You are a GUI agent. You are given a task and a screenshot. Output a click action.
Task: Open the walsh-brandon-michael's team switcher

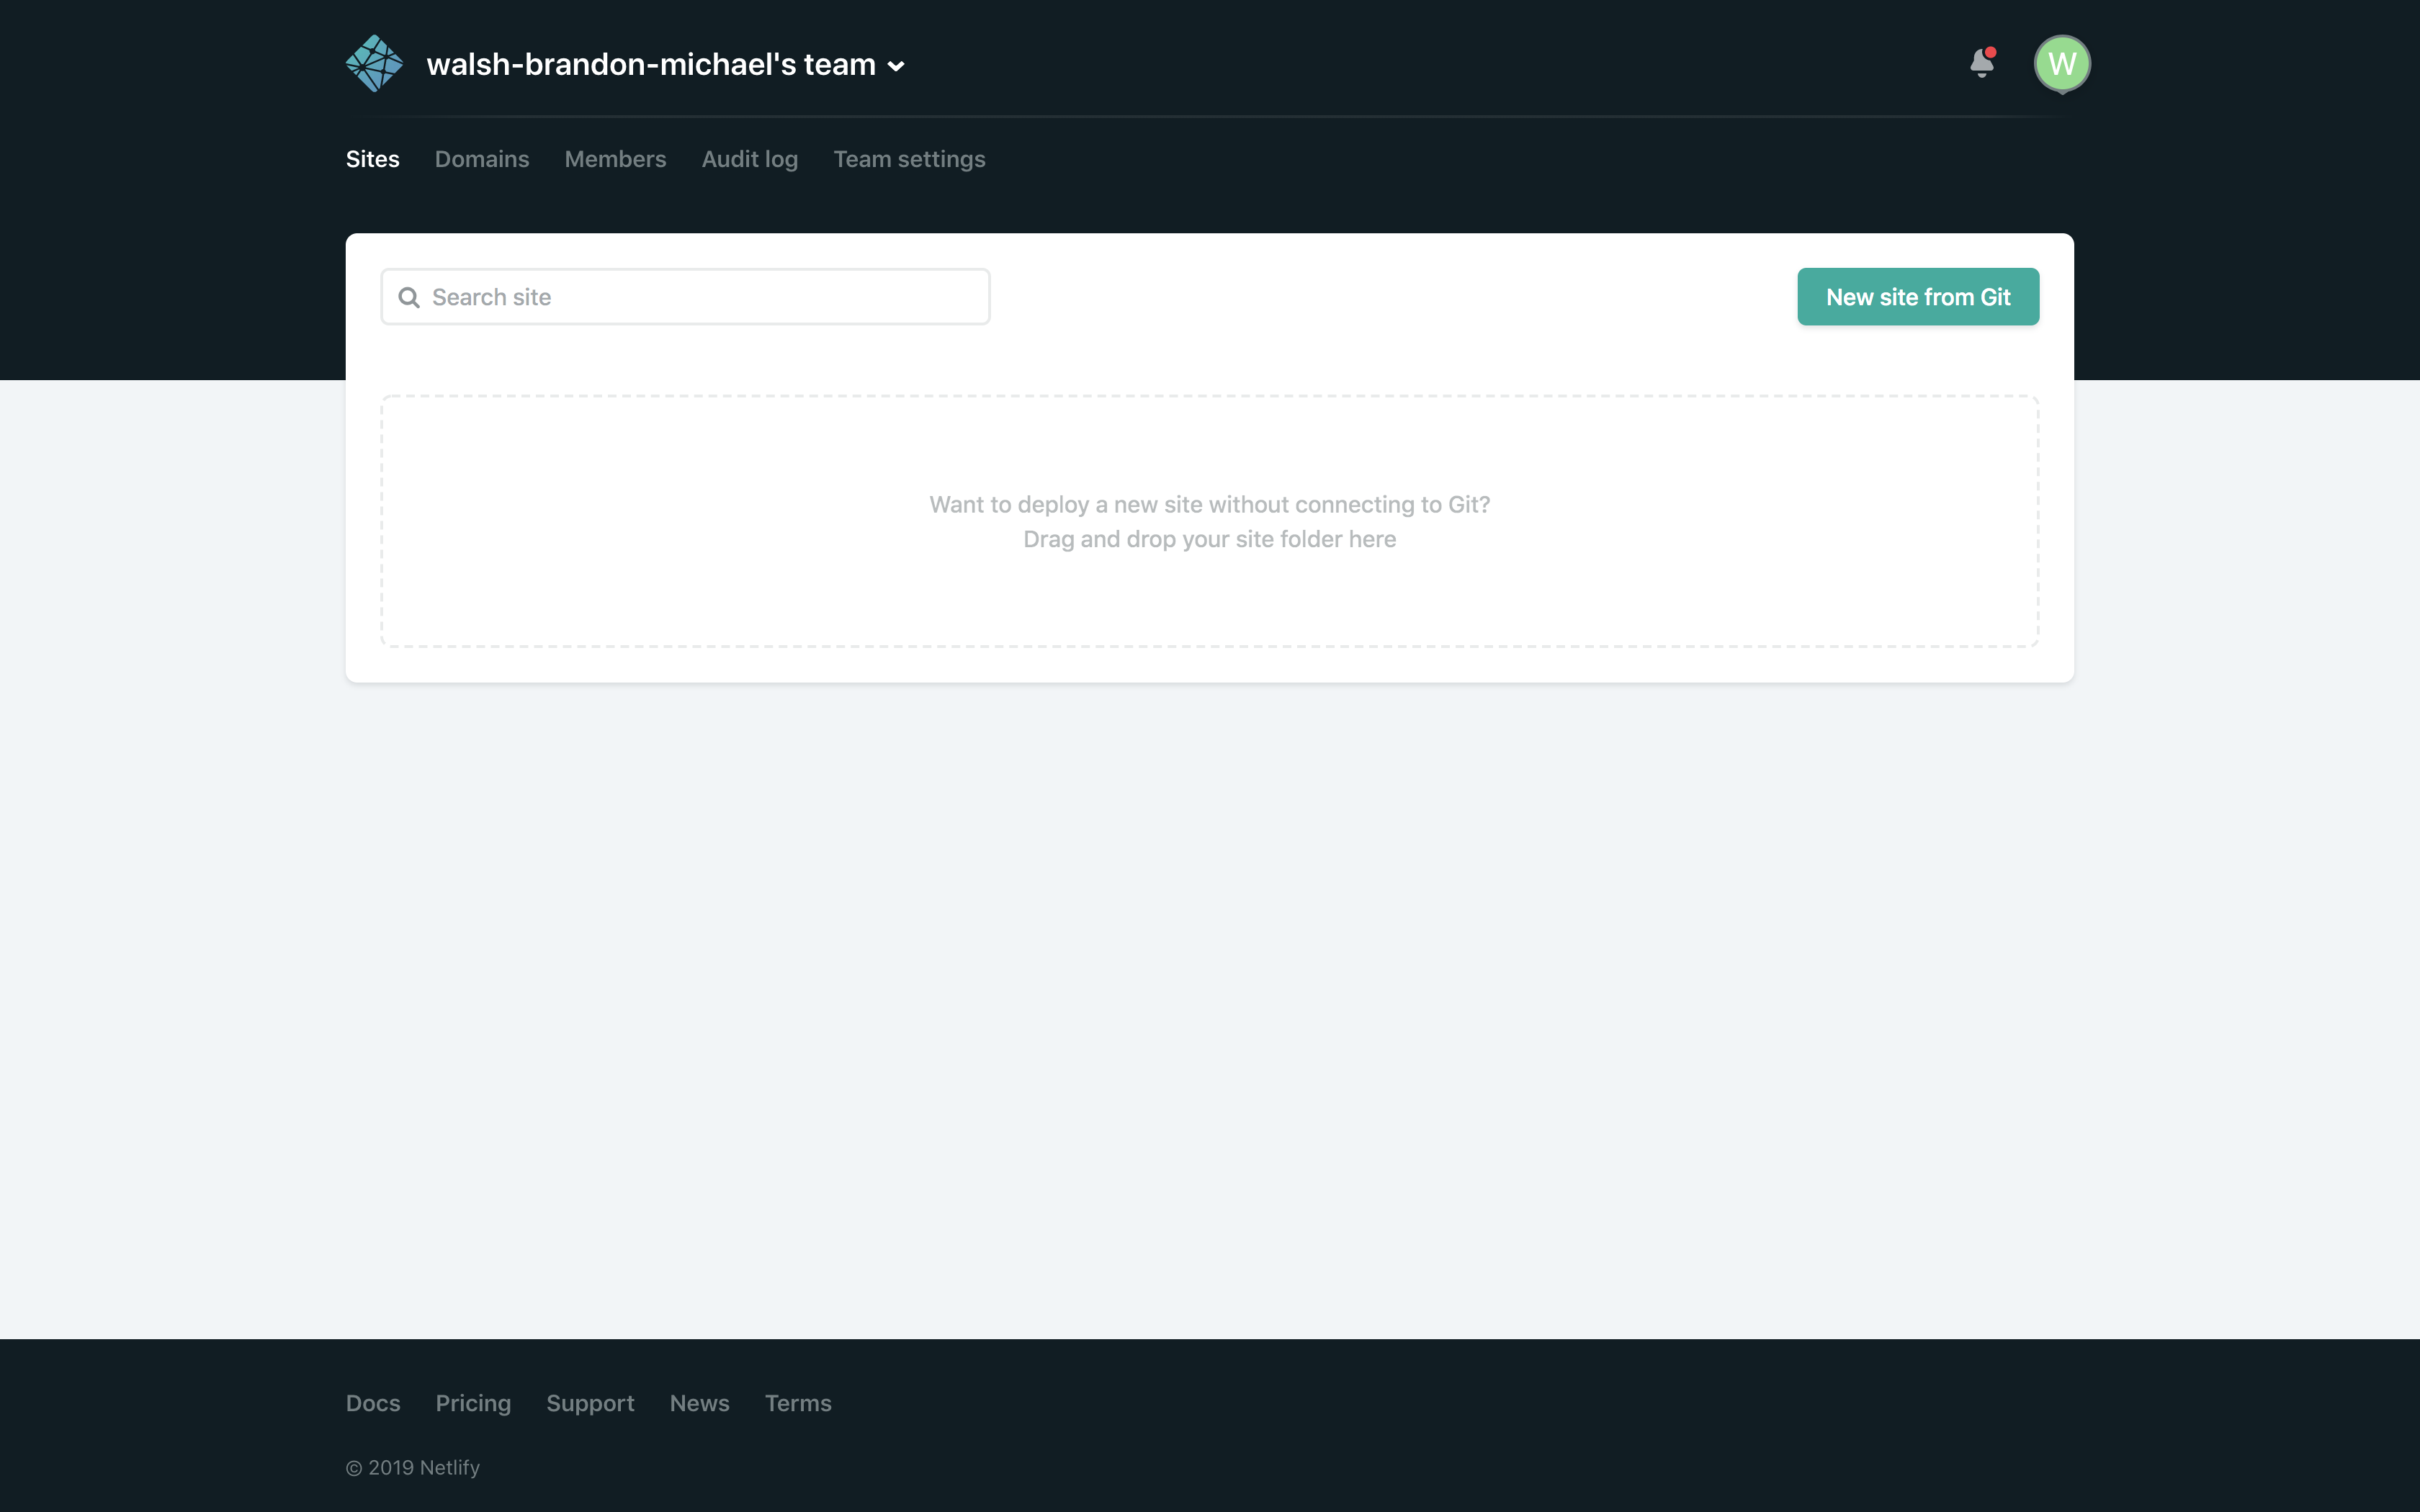coord(650,64)
